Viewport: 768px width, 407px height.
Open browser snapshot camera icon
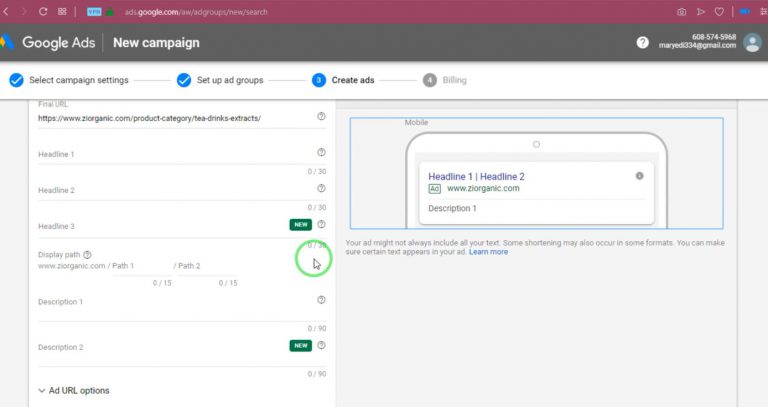(681, 12)
